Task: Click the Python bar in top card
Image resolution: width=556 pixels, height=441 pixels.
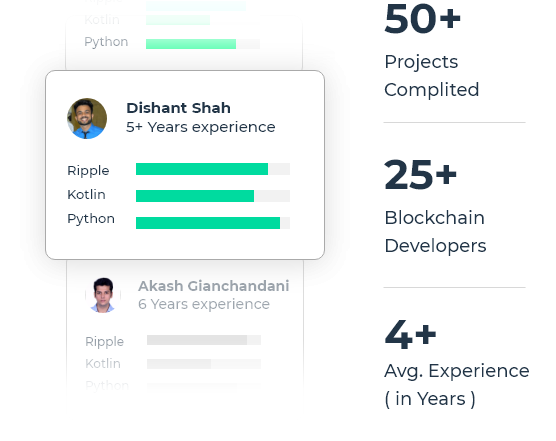Action: coord(203,44)
